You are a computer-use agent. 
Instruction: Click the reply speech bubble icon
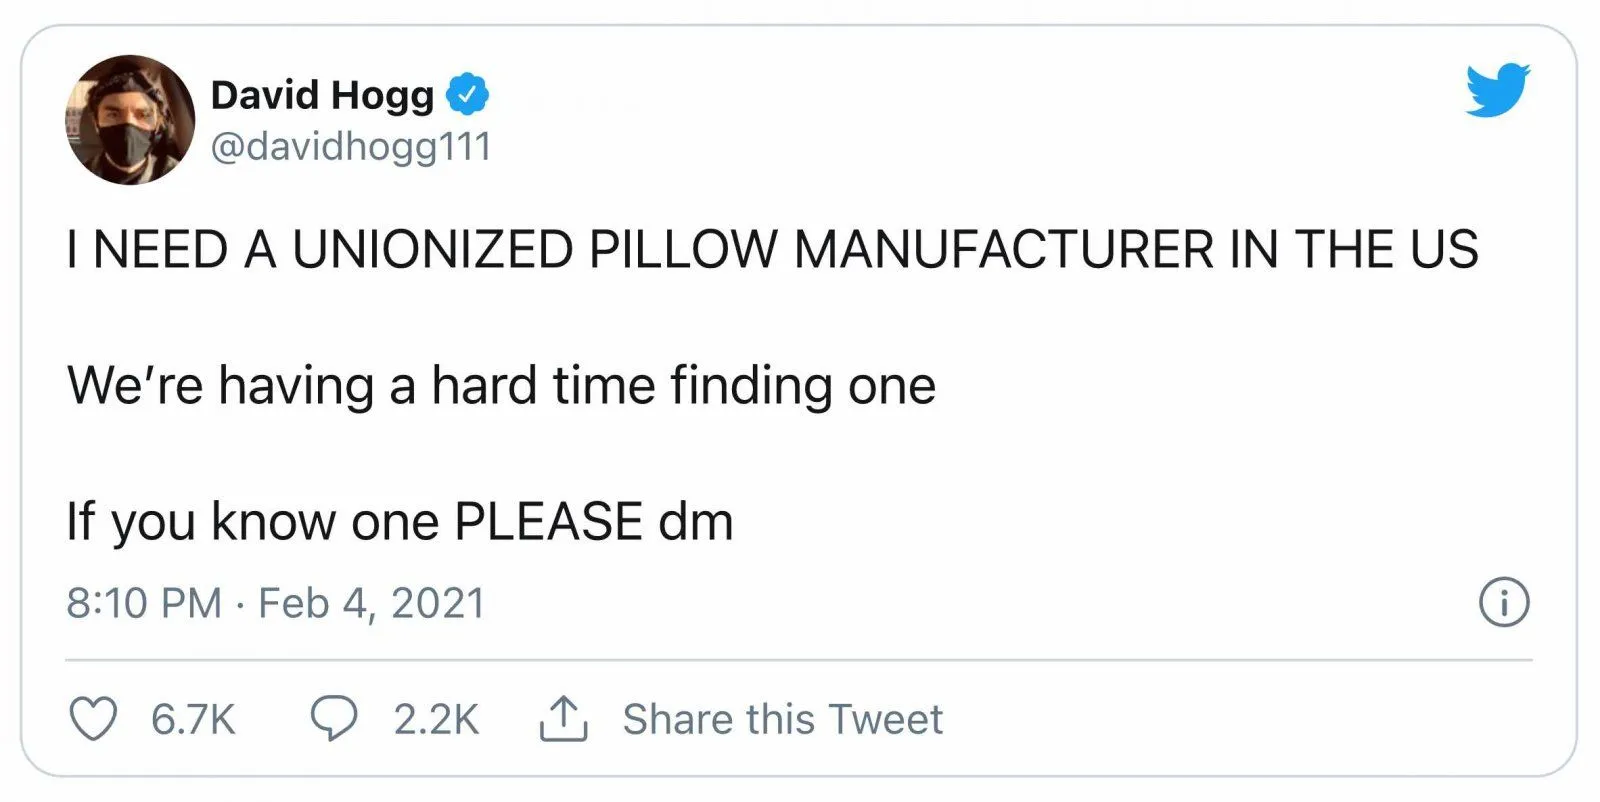click(x=333, y=719)
